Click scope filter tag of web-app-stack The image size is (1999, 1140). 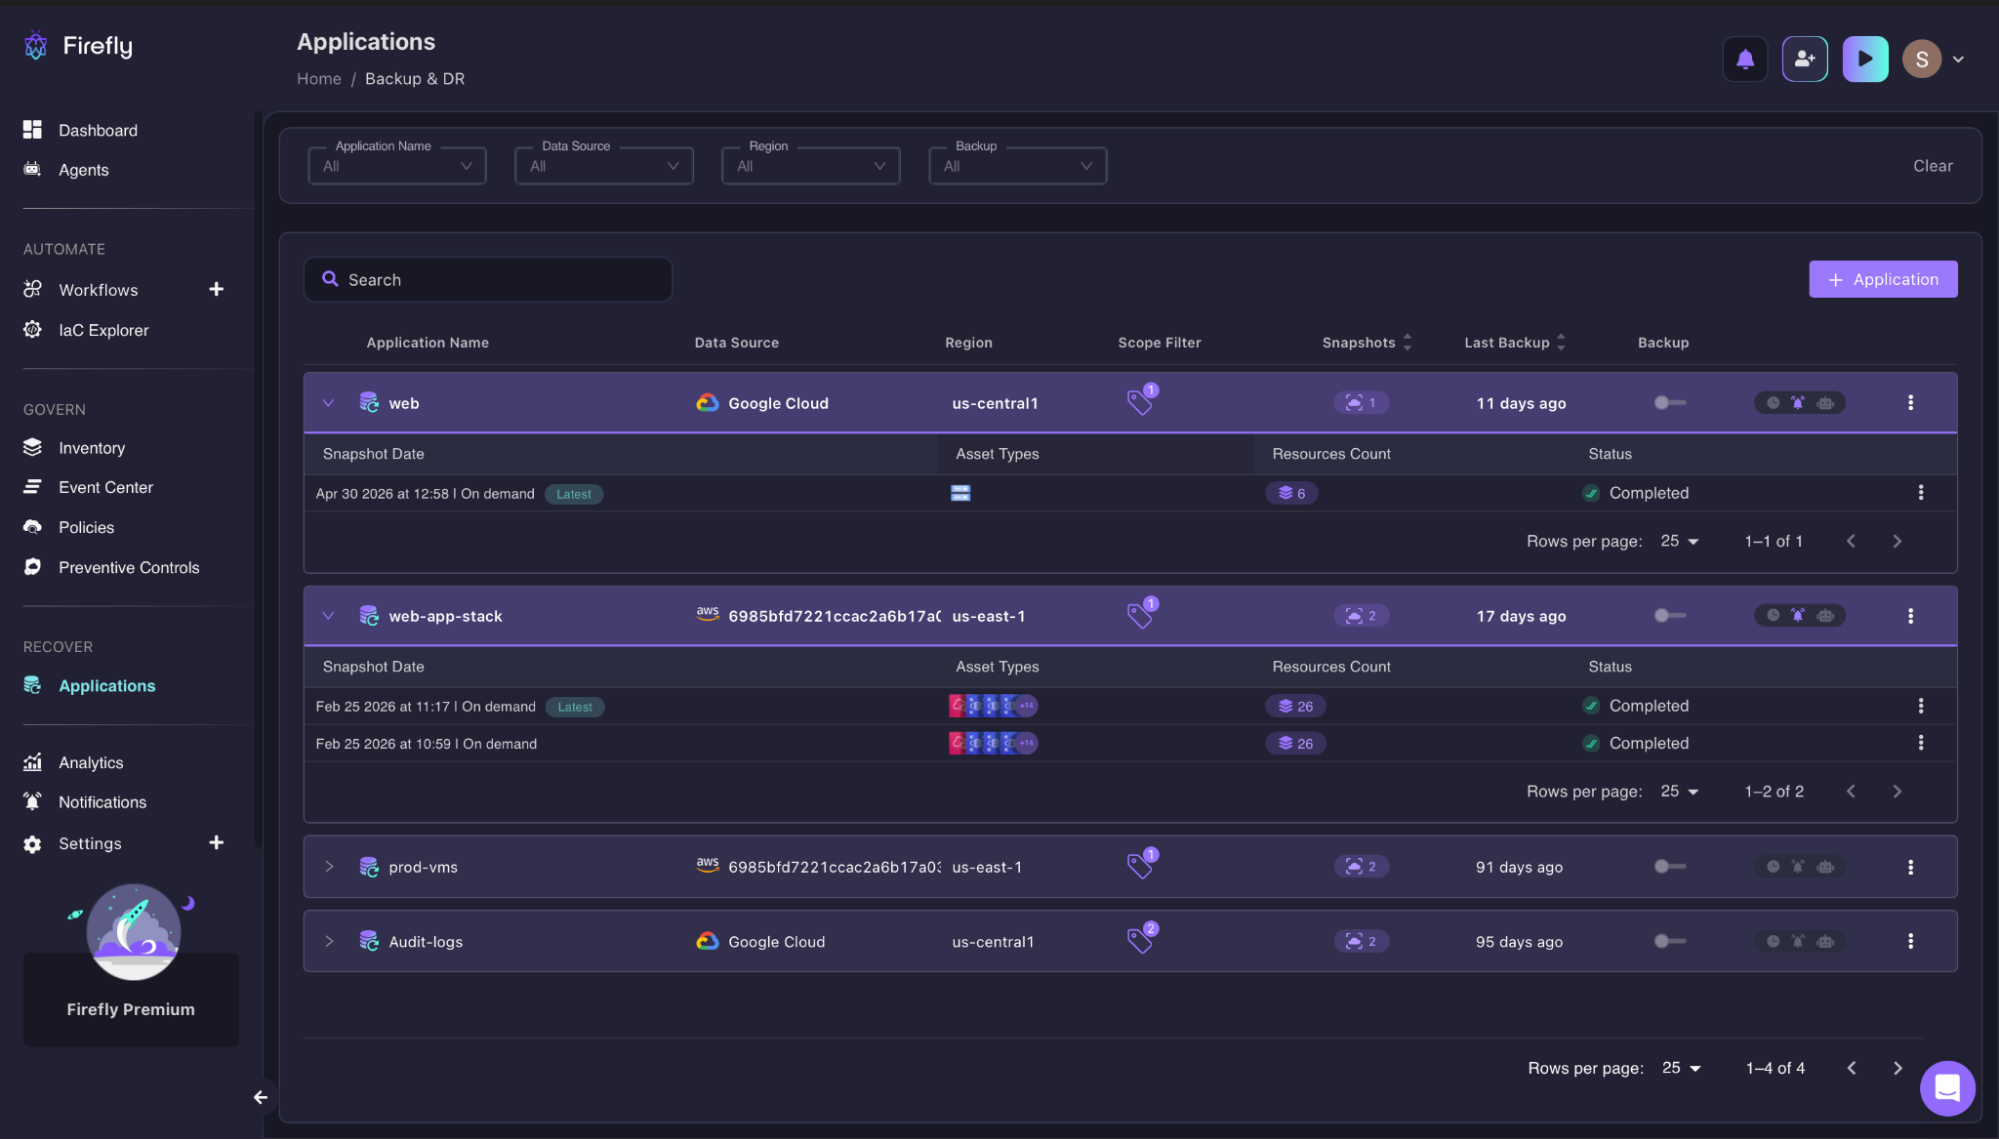click(1141, 613)
